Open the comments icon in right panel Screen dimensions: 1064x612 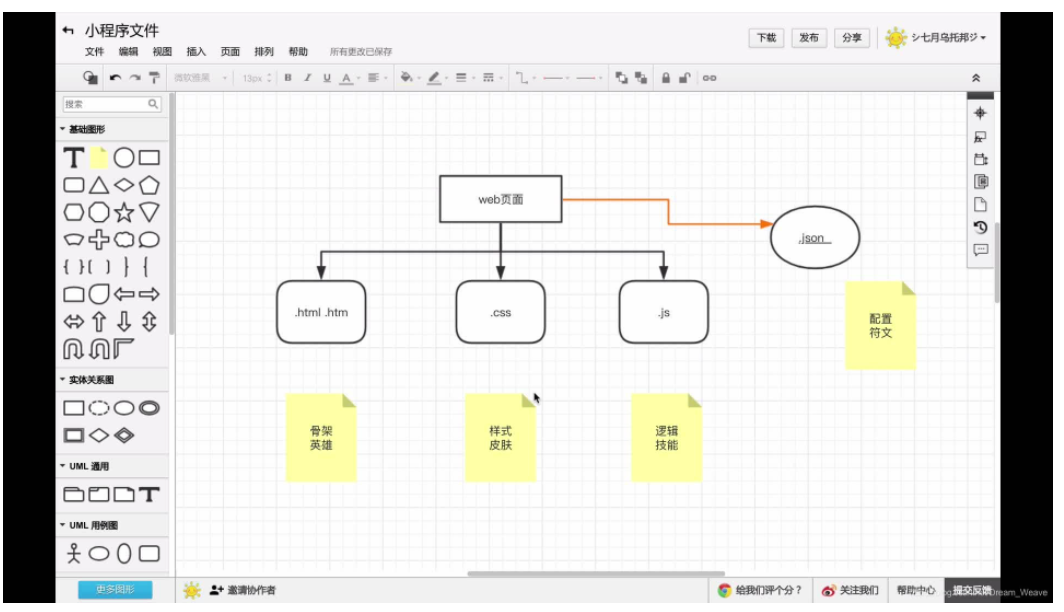980,250
